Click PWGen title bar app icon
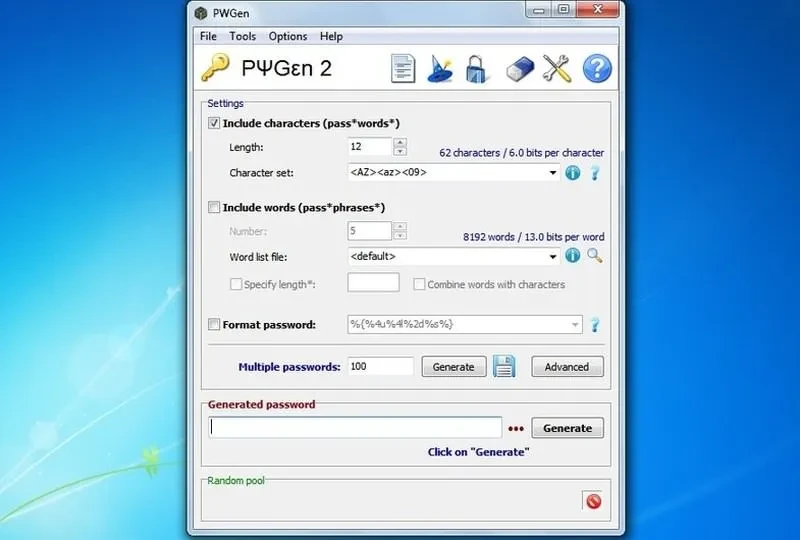Viewport: 800px width, 540px height. tap(201, 13)
